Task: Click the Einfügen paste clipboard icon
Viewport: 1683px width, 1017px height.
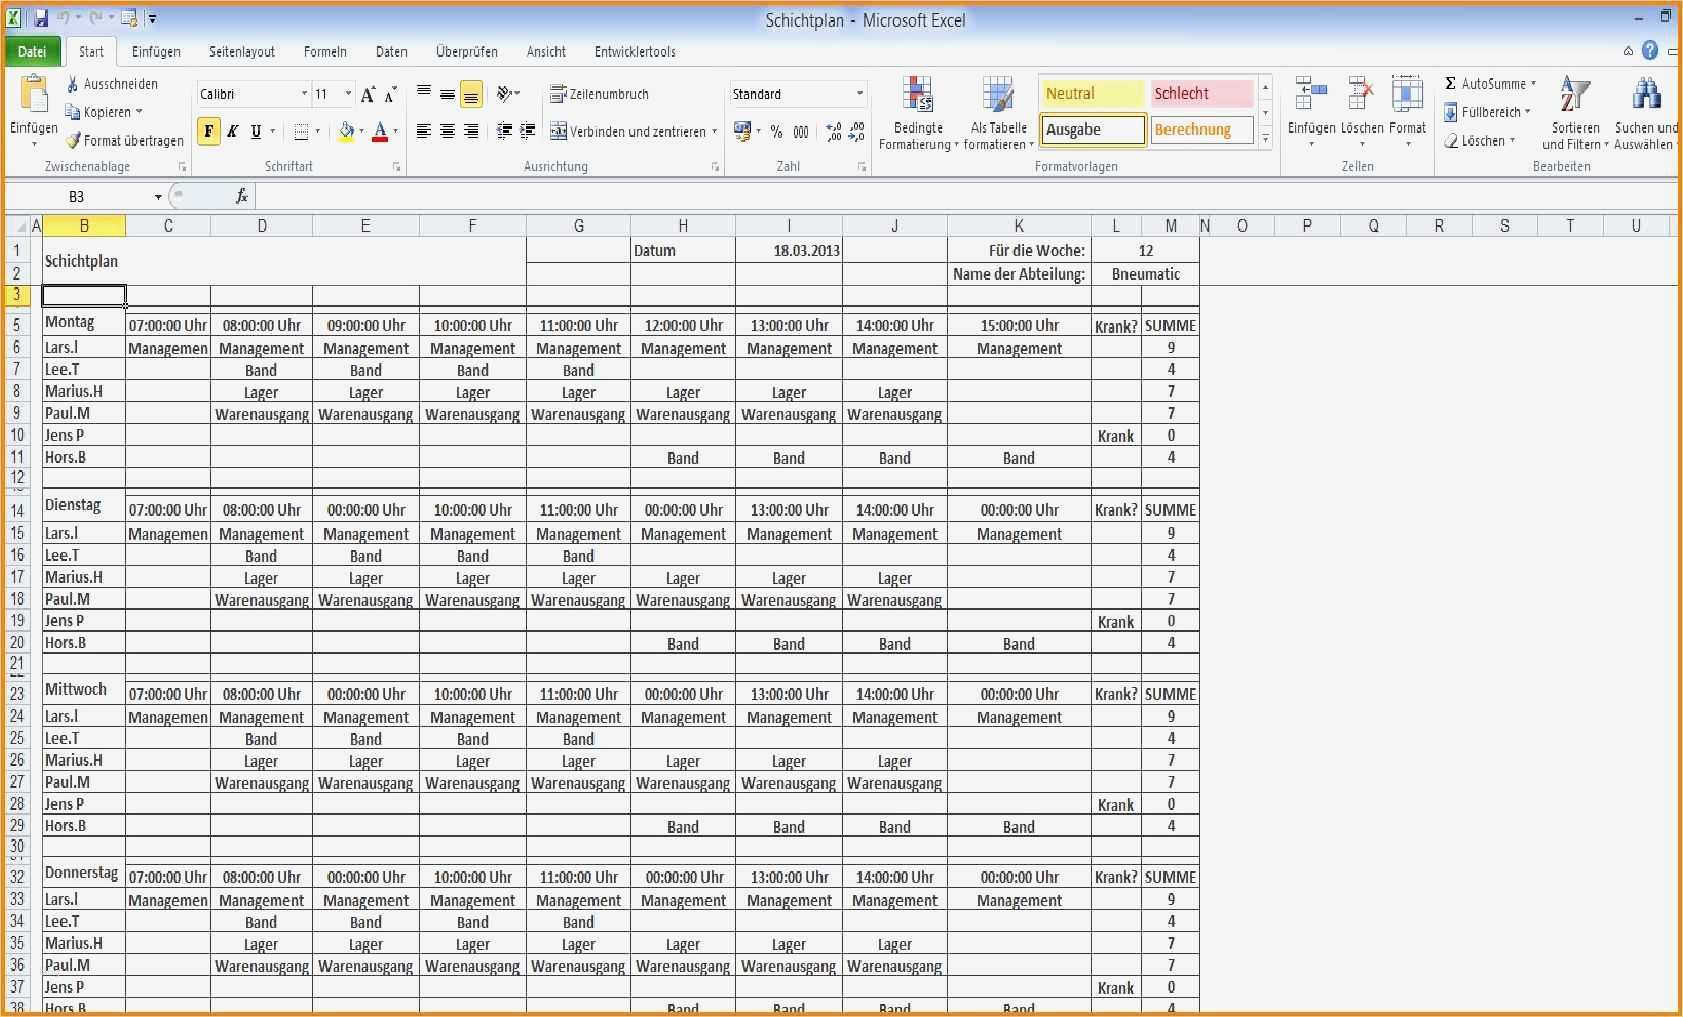Action: click(34, 95)
